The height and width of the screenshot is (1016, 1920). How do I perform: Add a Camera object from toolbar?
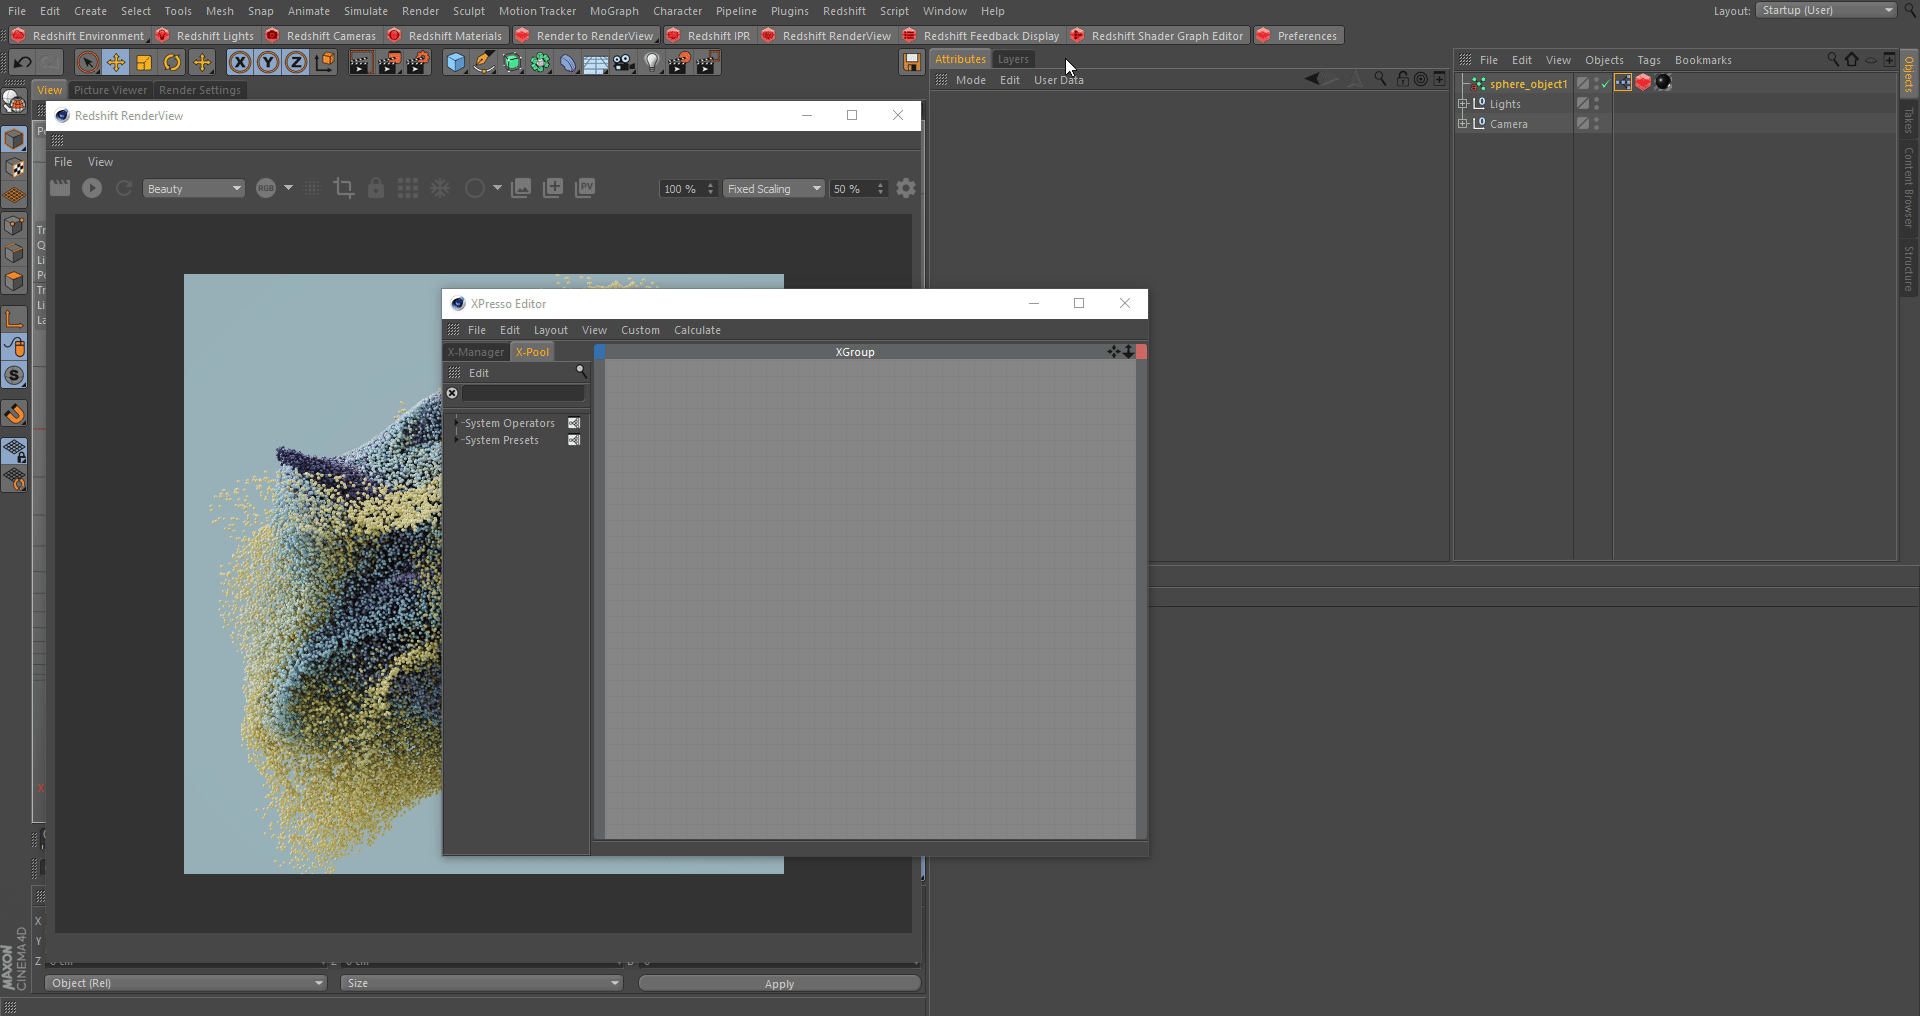(x=624, y=63)
